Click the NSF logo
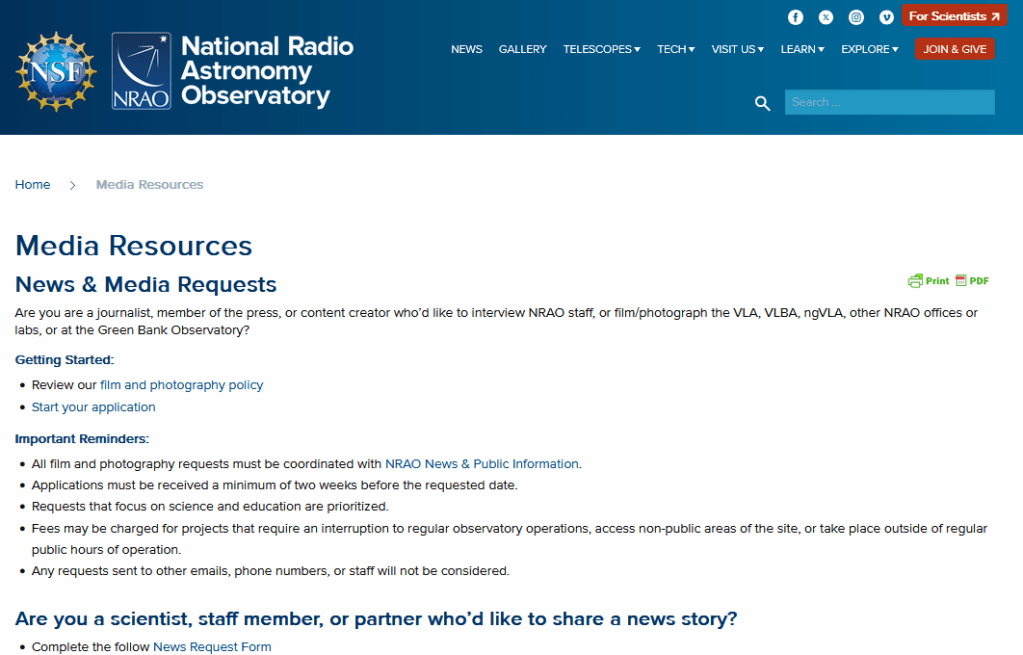 click(x=56, y=70)
